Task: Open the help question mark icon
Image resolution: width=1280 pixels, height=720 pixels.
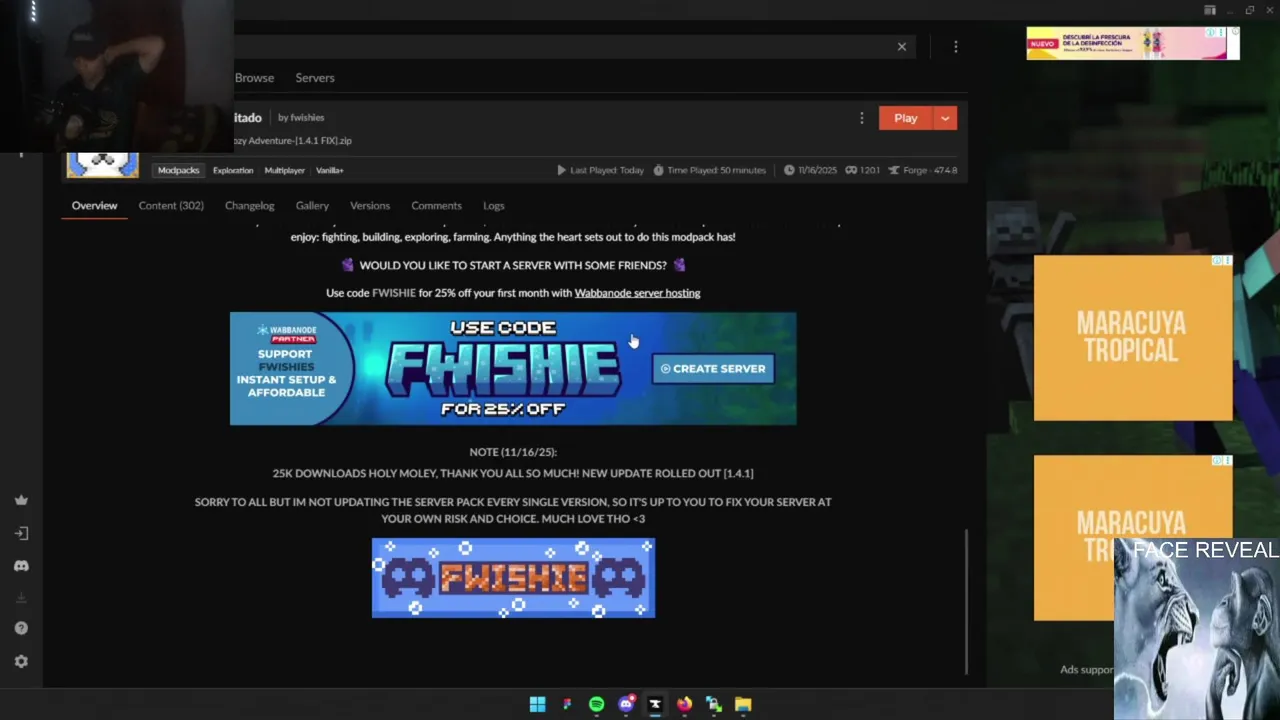Action: pyautogui.click(x=21, y=628)
